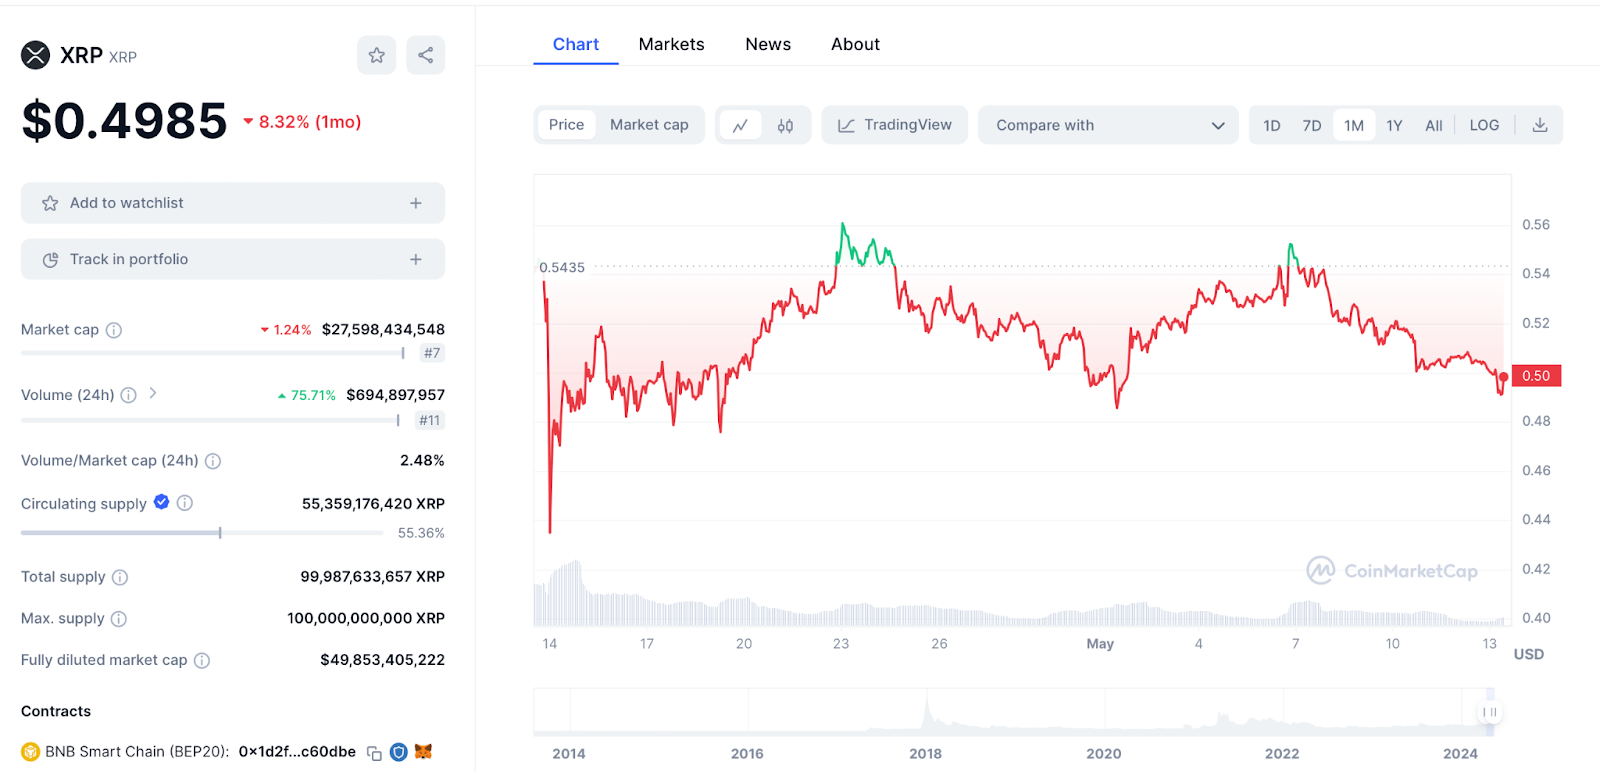
Task: Click the star favorite icon beside XRP
Action: pyautogui.click(x=376, y=55)
